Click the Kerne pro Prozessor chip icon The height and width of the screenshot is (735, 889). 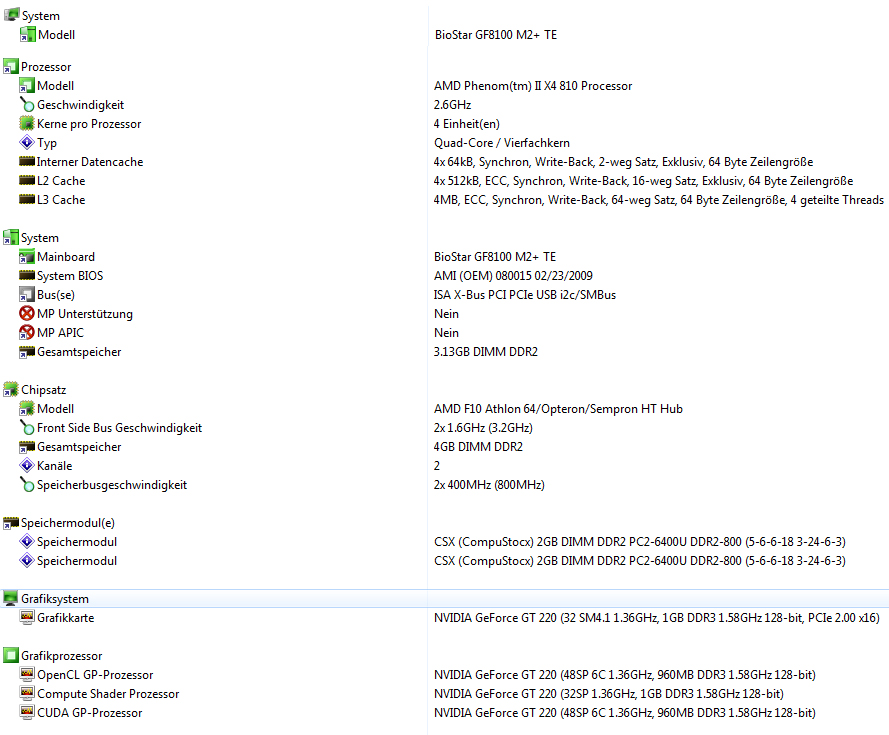(x=27, y=123)
